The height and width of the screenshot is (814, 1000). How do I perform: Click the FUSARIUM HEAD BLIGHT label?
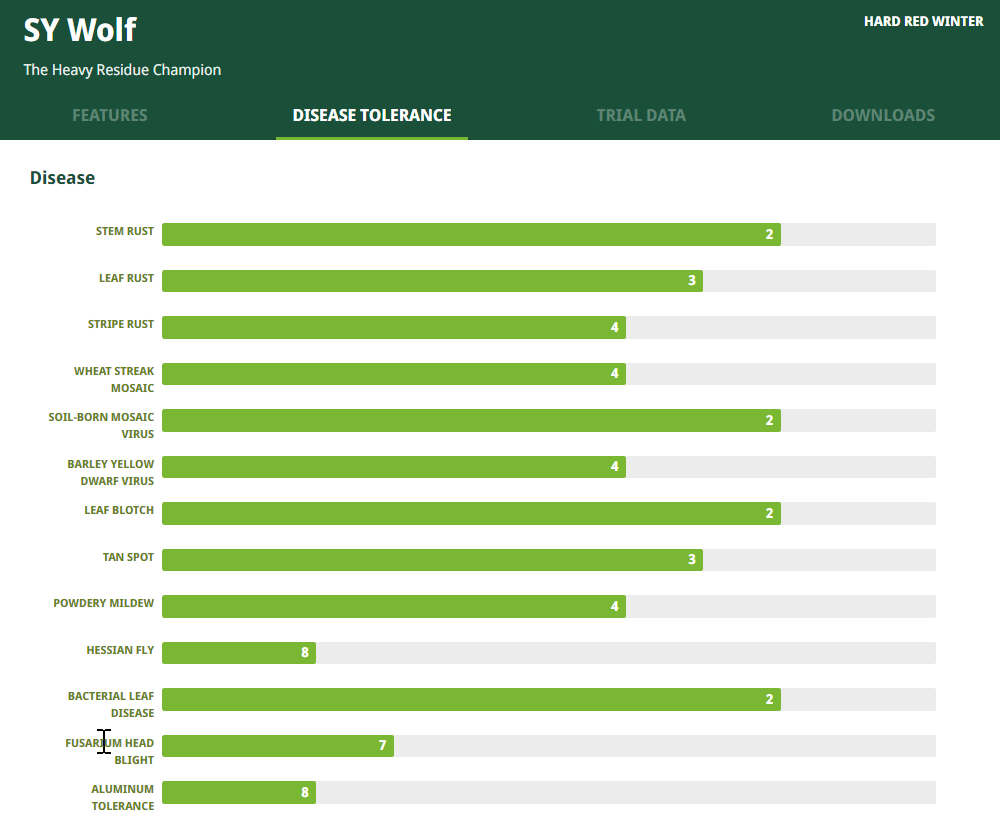coord(110,751)
